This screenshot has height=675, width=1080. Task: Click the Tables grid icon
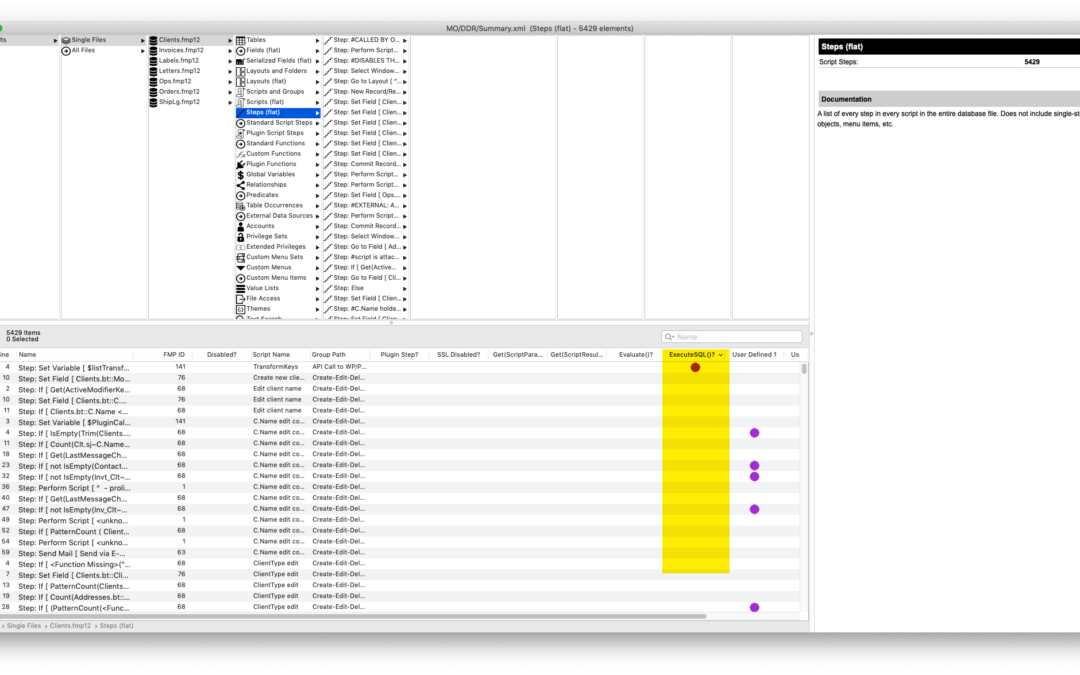[x=240, y=40]
